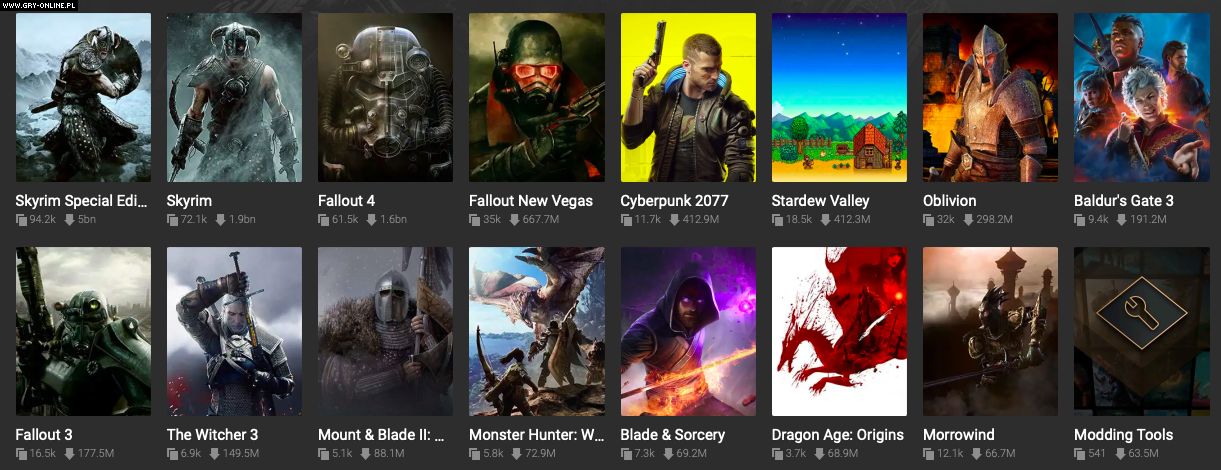The image size is (1221, 470).
Task: Click the mods count icon under Stardew Valley
Action: [x=777, y=220]
